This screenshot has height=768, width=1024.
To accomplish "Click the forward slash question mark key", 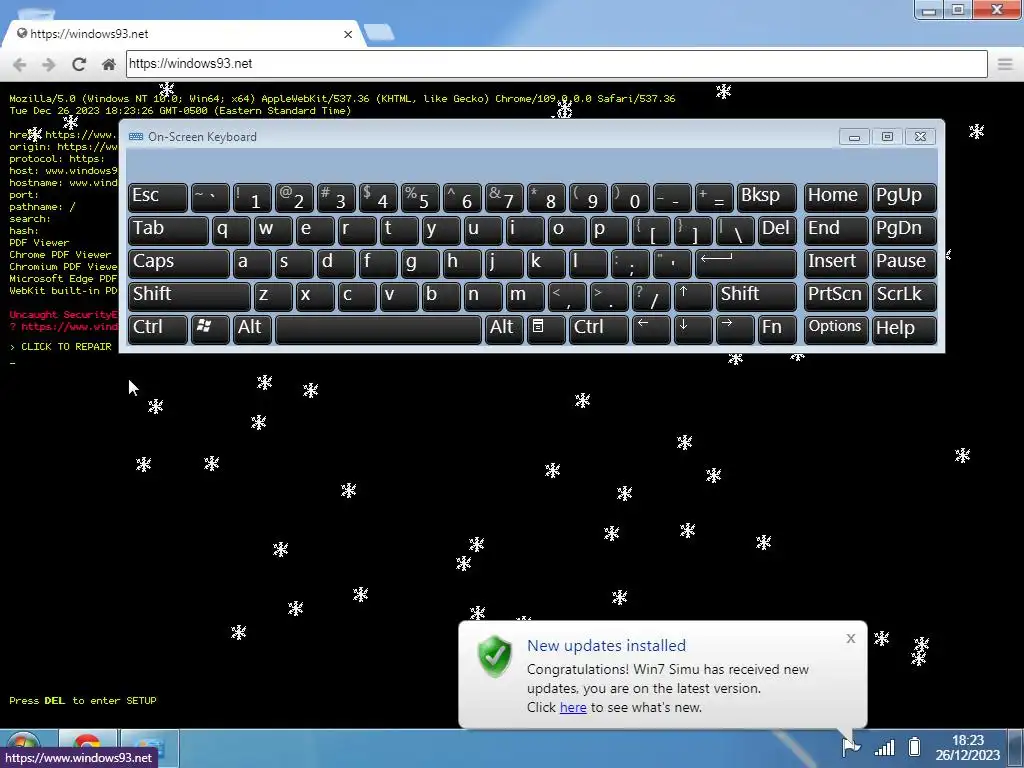I will [650, 295].
